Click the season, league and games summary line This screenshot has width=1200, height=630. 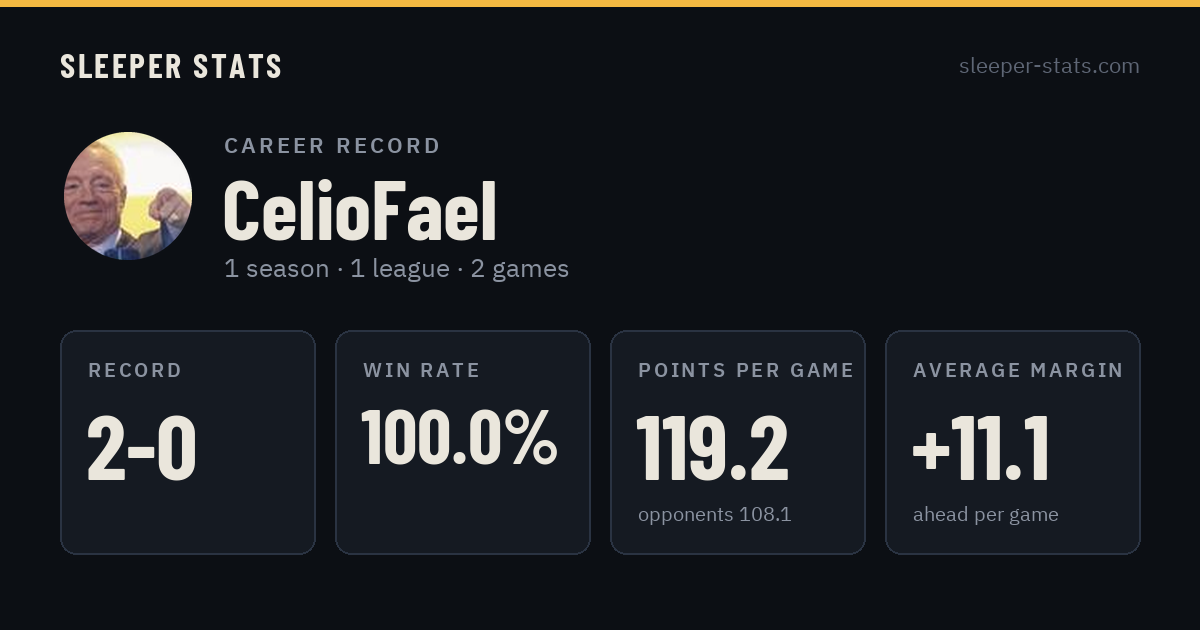[396, 269]
